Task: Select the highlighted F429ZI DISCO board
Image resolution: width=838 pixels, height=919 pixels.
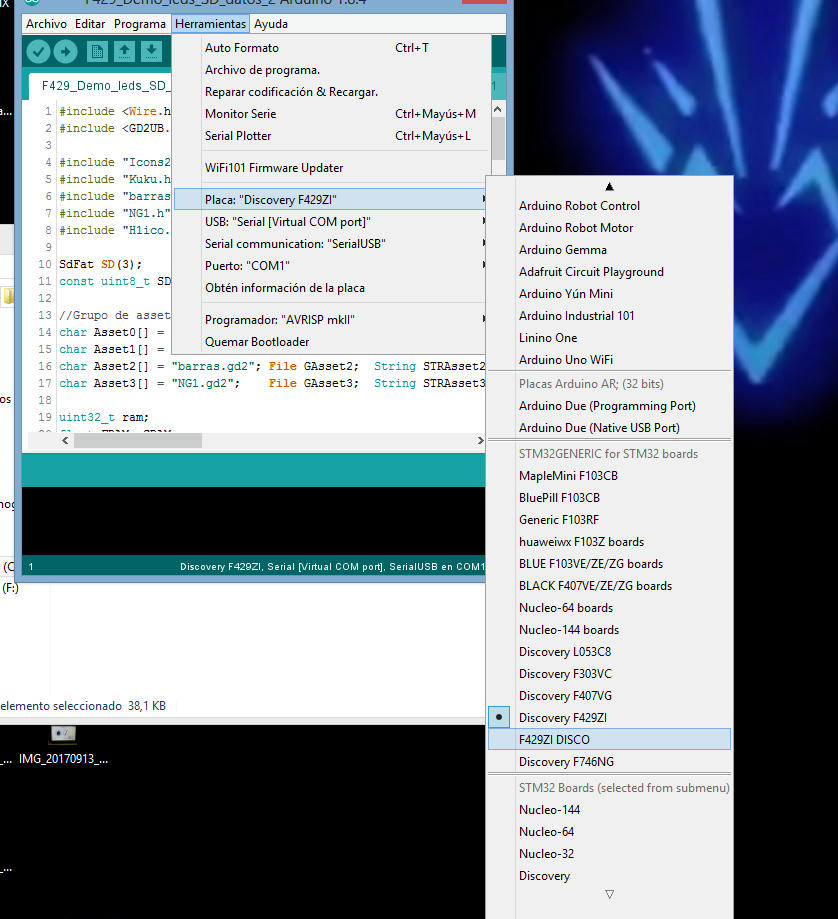Action: 609,740
